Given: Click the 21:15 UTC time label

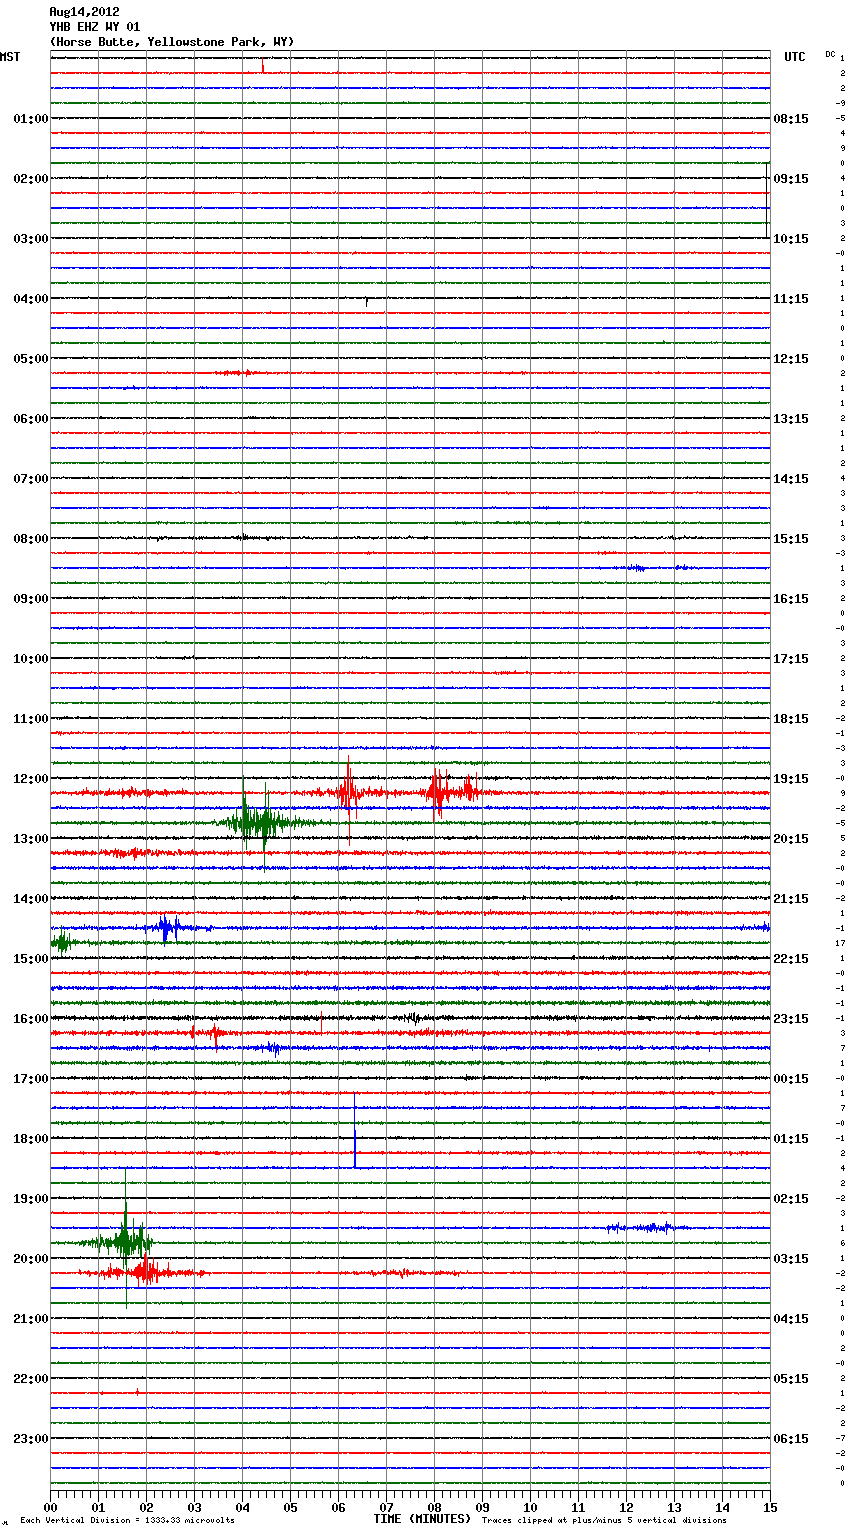Looking at the screenshot, I should (x=791, y=898).
